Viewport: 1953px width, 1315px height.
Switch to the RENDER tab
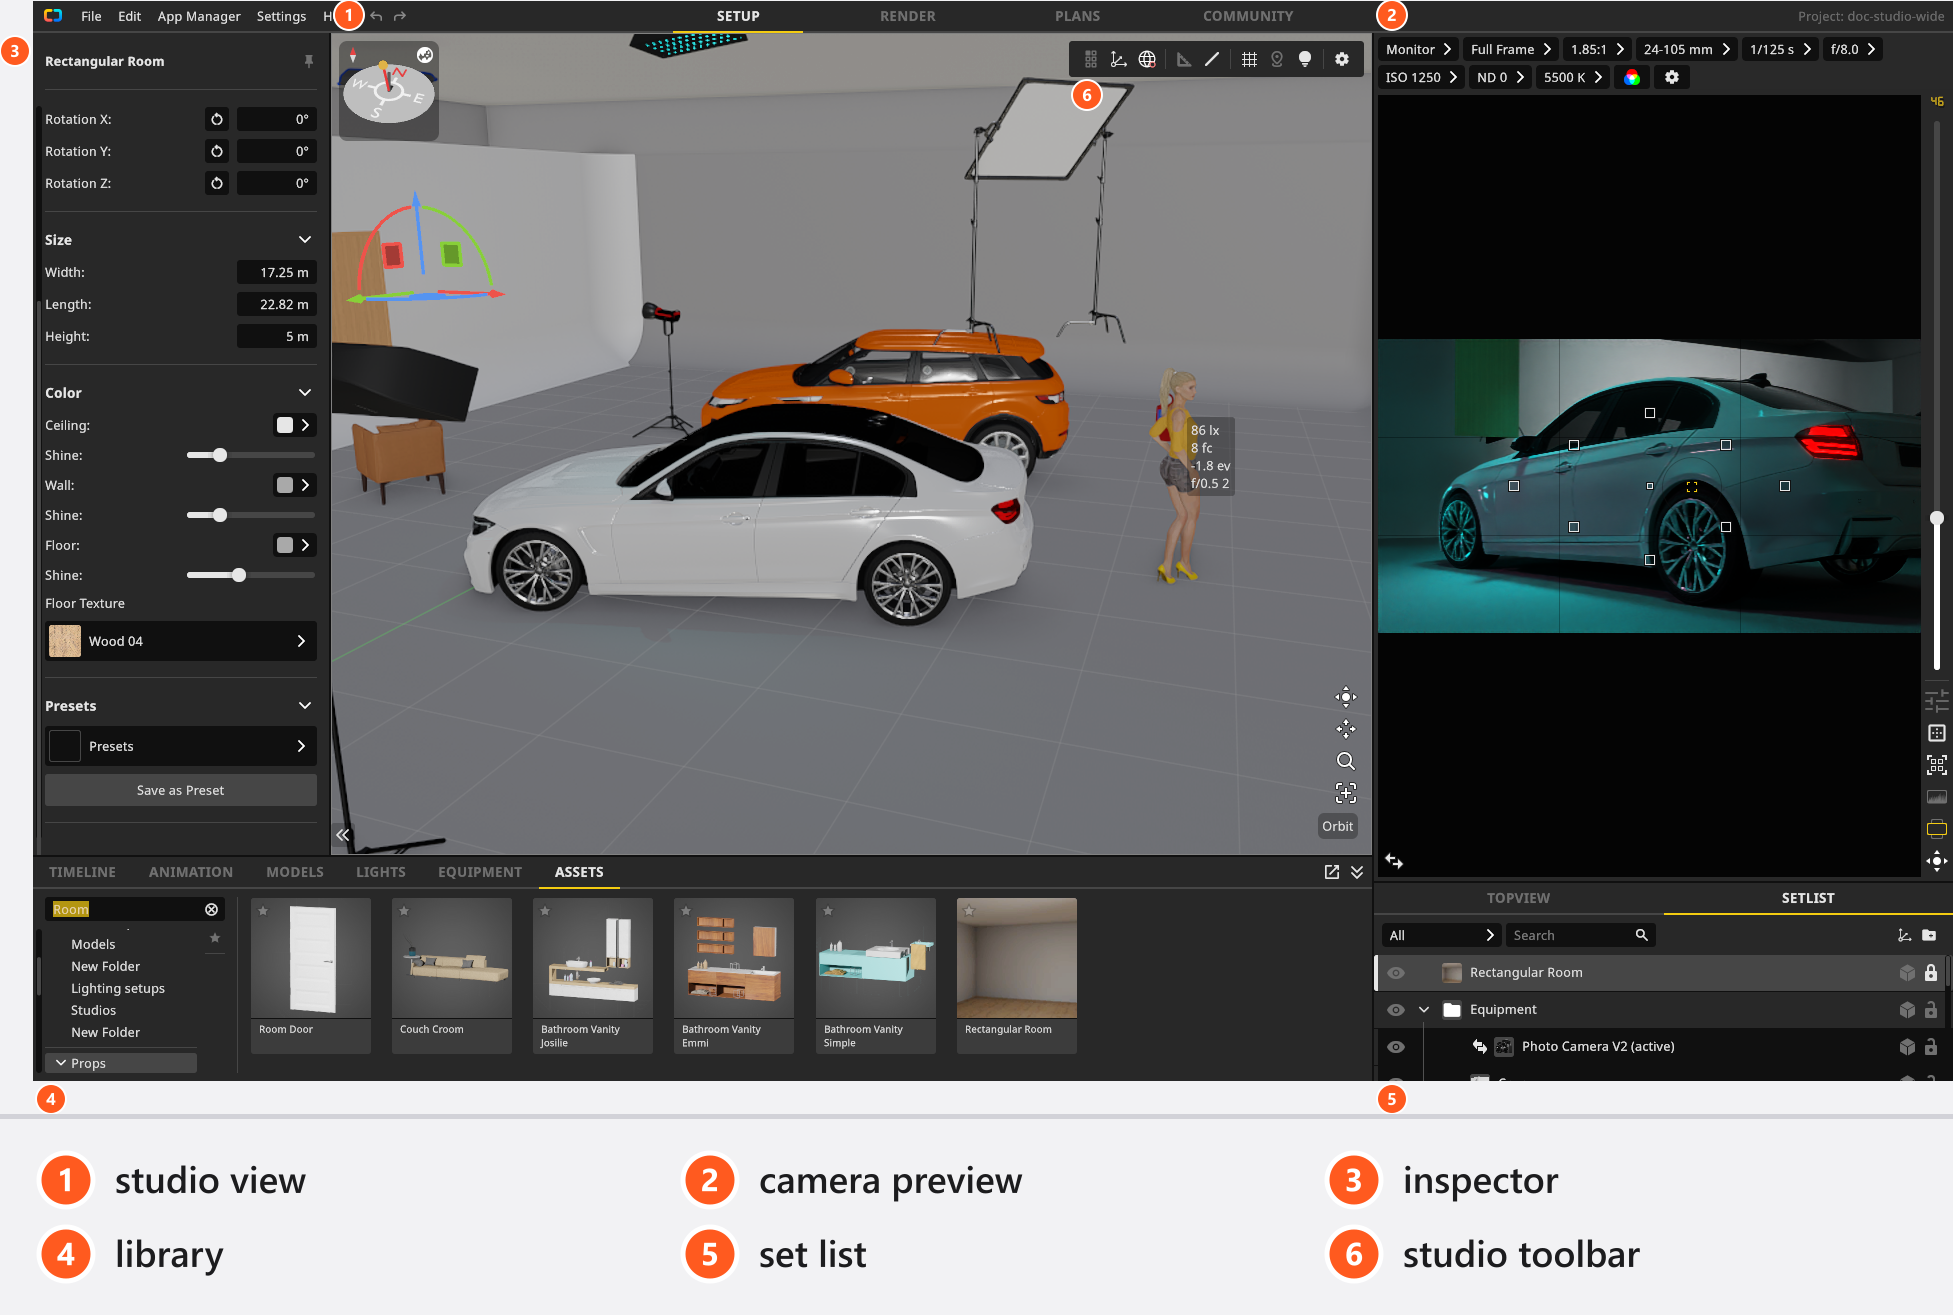[x=908, y=16]
